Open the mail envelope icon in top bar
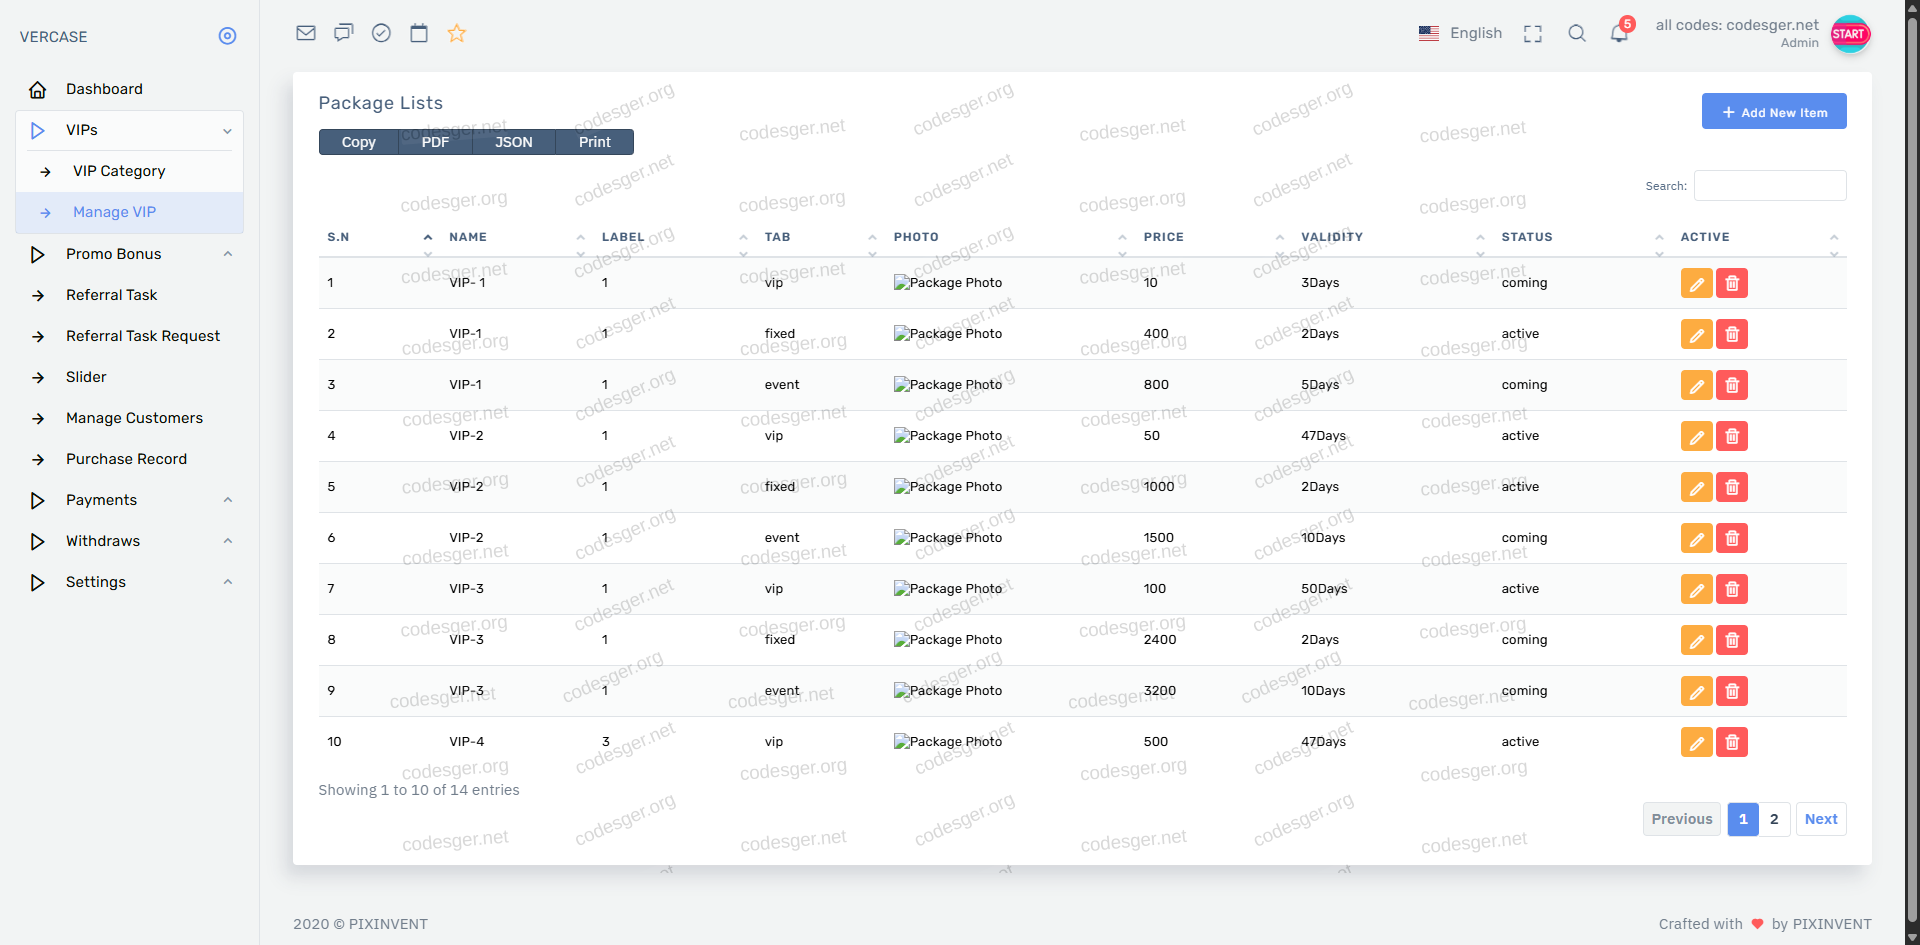Screen dimensions: 1920x945 click(306, 33)
